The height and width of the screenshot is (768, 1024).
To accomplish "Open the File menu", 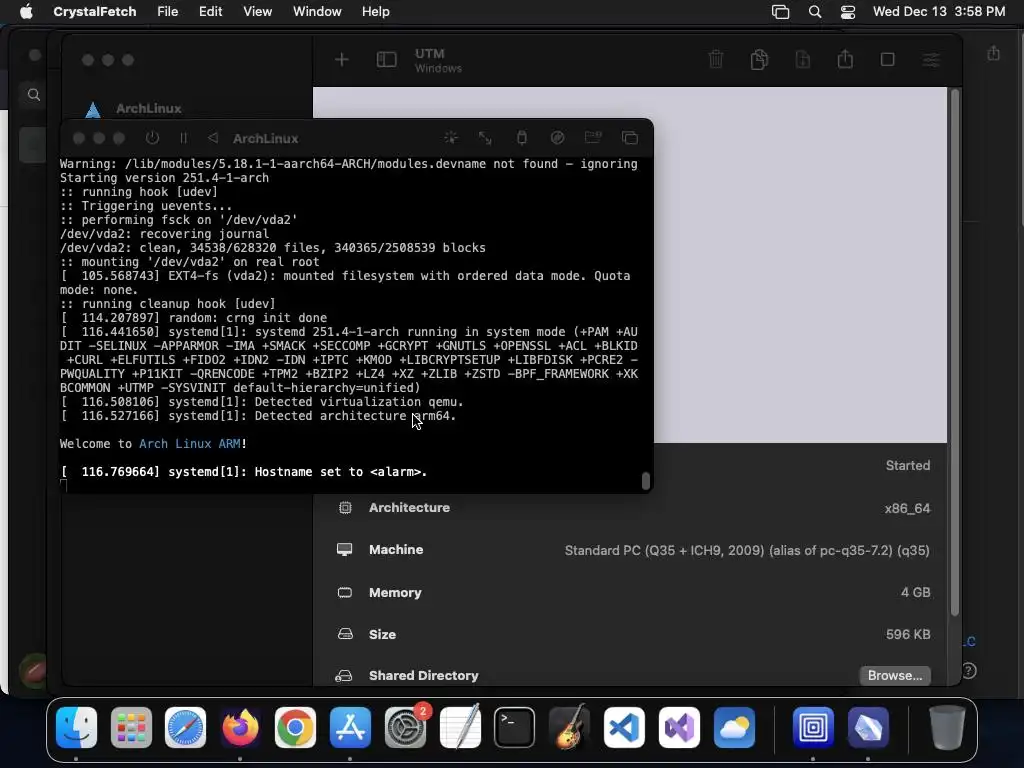I will [x=168, y=12].
